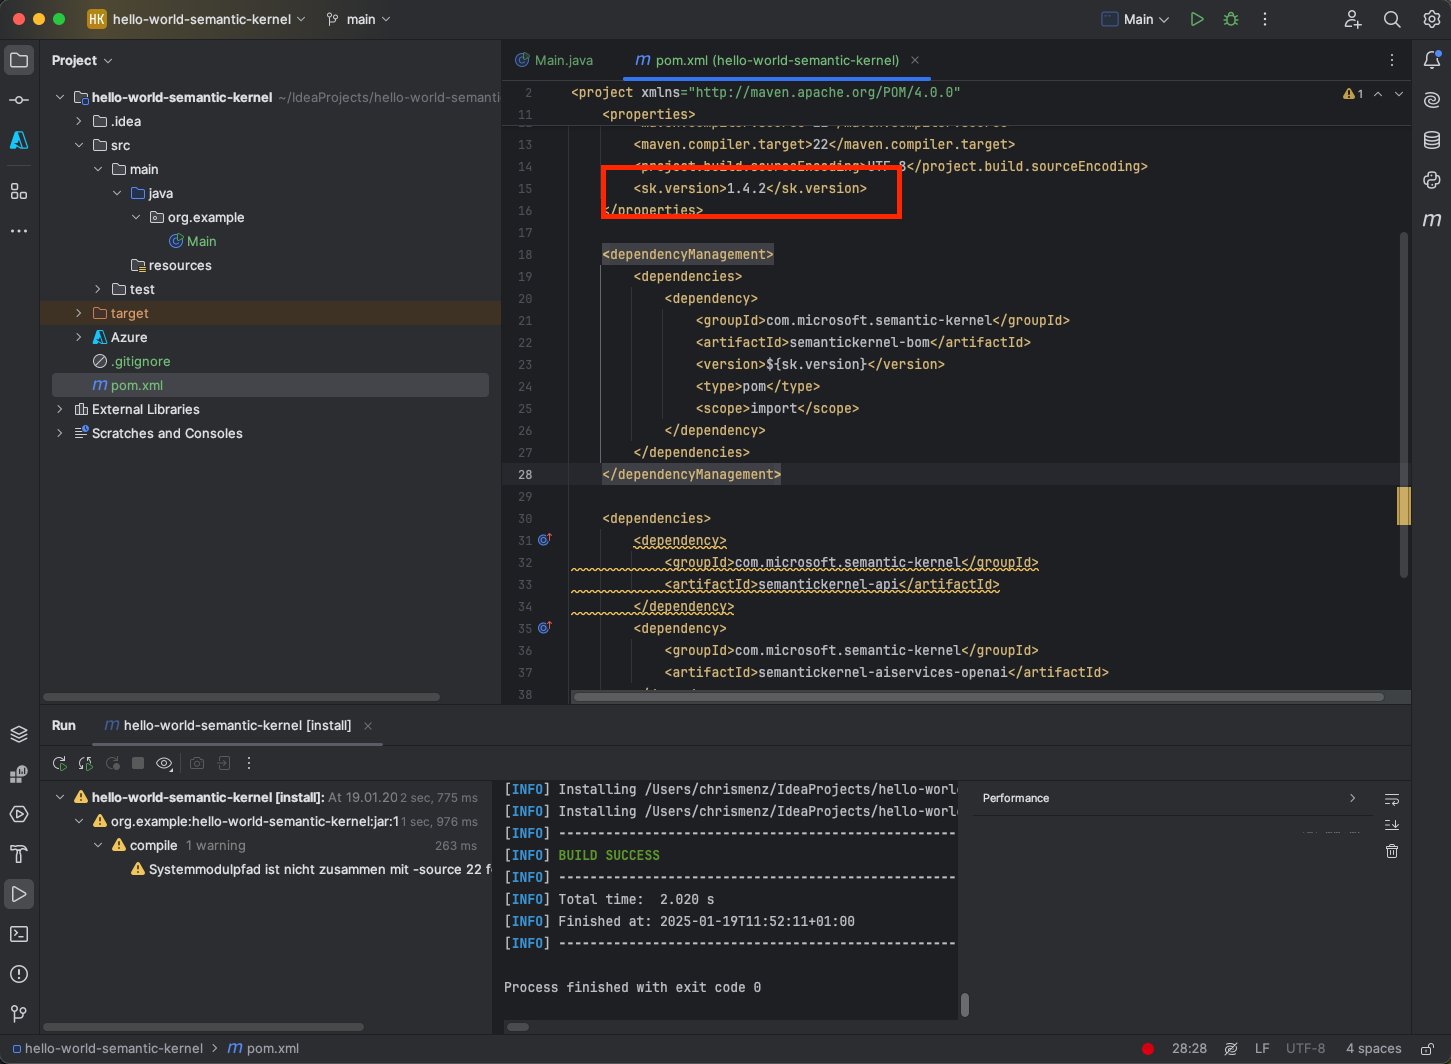Expand the test folder
The width and height of the screenshot is (1451, 1064).
98,289
